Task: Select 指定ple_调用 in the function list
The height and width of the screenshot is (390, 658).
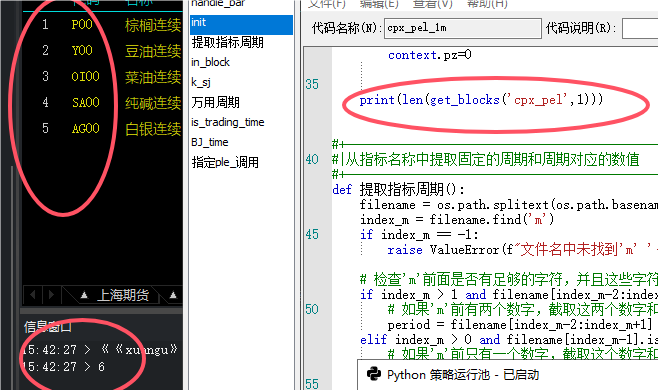Action: coord(225,162)
